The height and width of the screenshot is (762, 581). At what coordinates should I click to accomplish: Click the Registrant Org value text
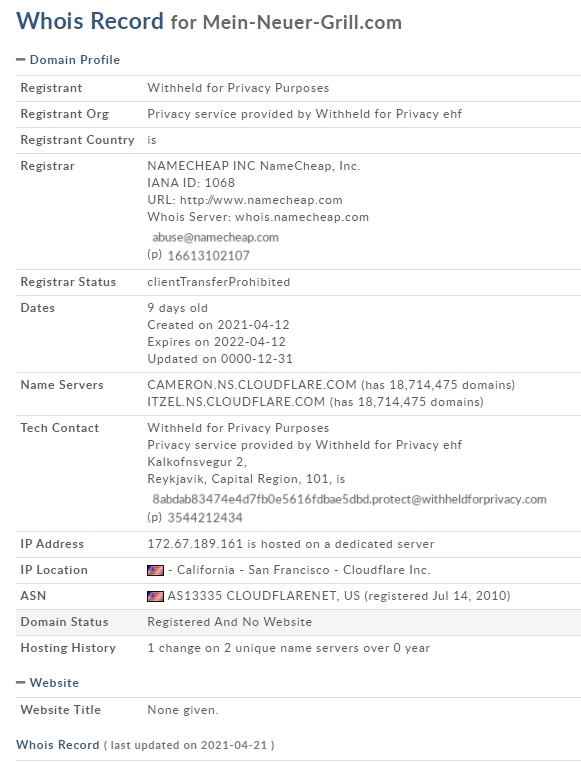click(305, 114)
